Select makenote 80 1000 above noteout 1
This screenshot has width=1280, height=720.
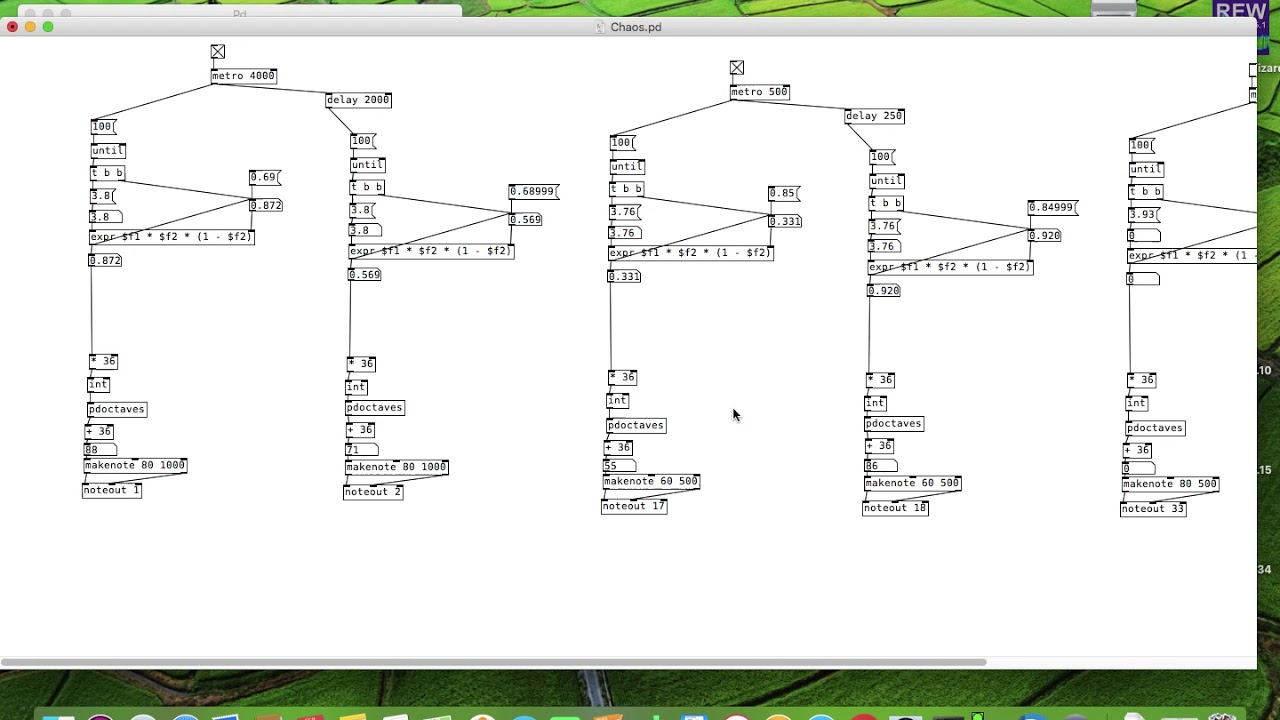tap(135, 466)
